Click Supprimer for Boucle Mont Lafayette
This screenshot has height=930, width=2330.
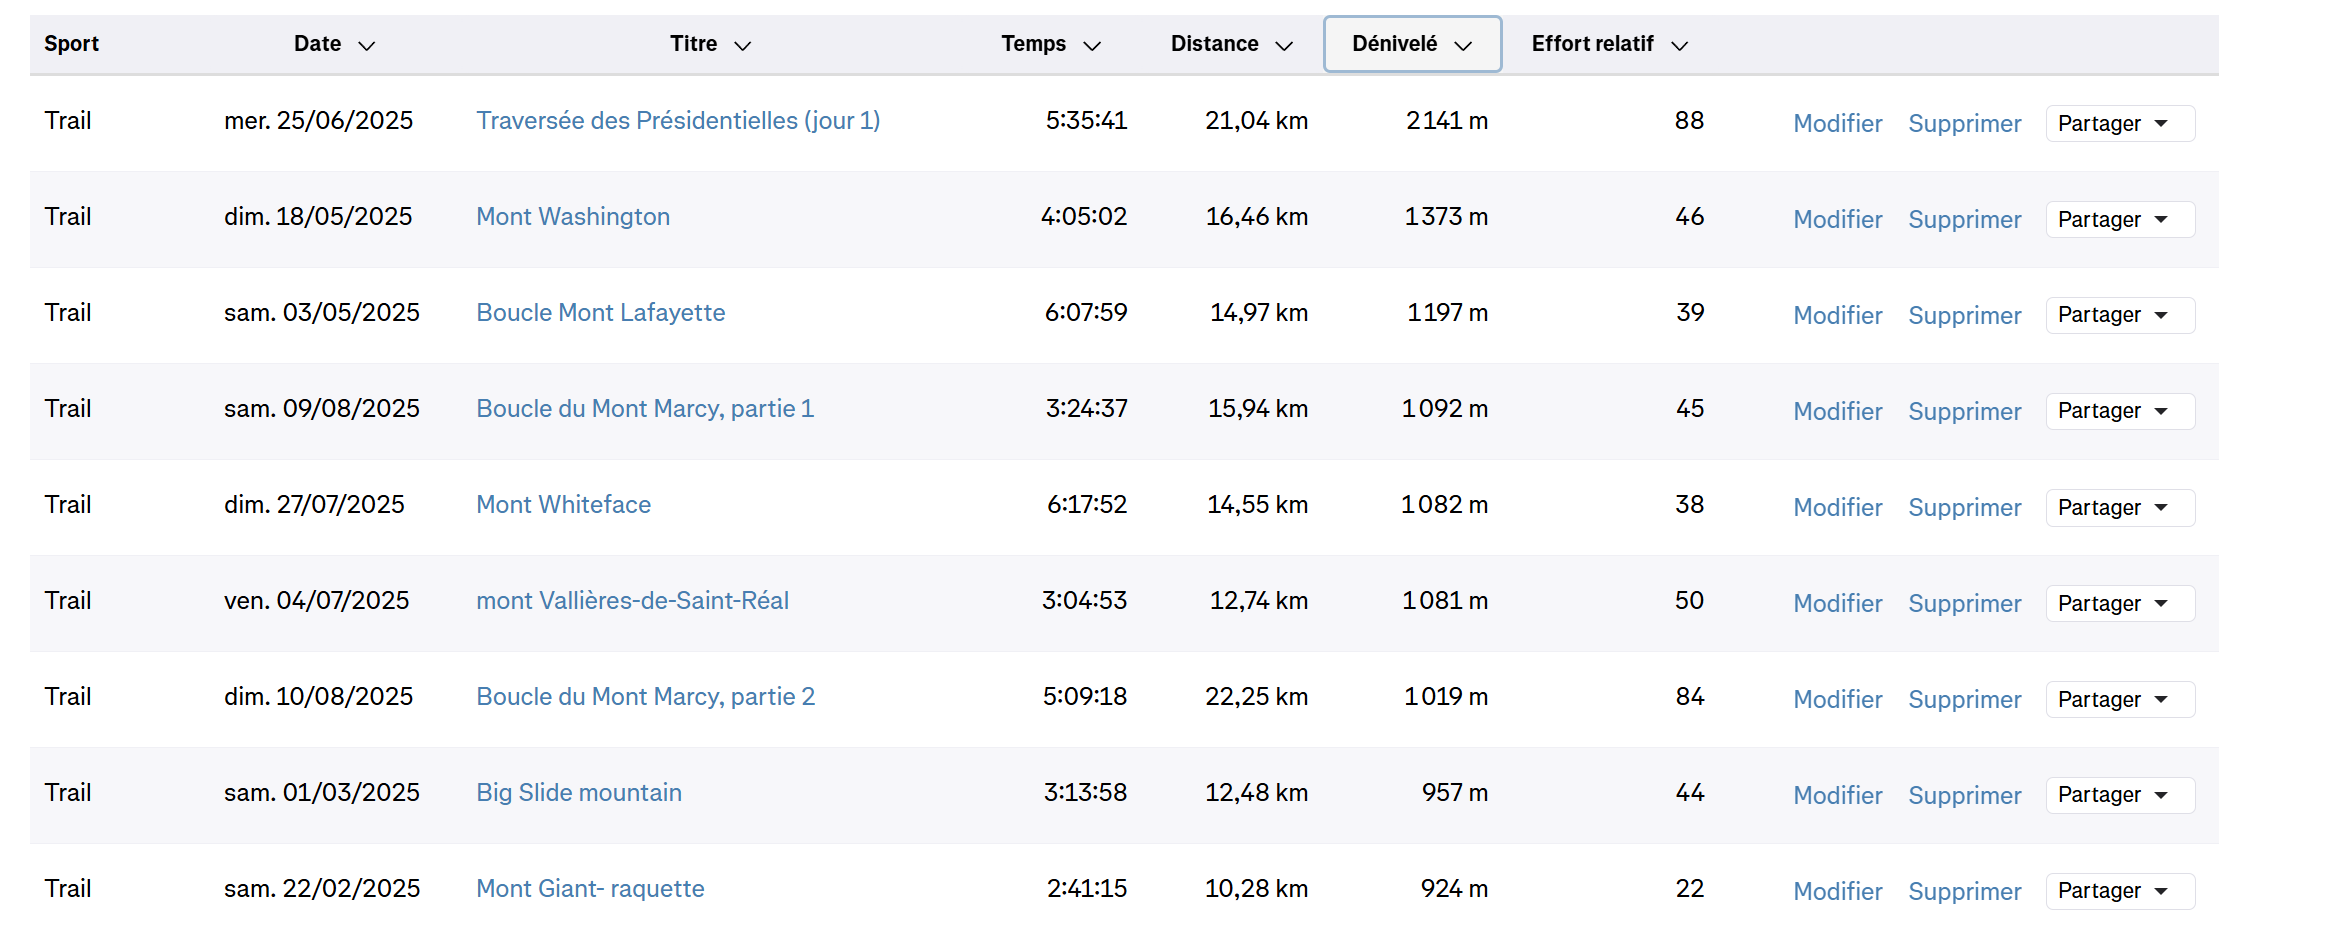click(1964, 316)
